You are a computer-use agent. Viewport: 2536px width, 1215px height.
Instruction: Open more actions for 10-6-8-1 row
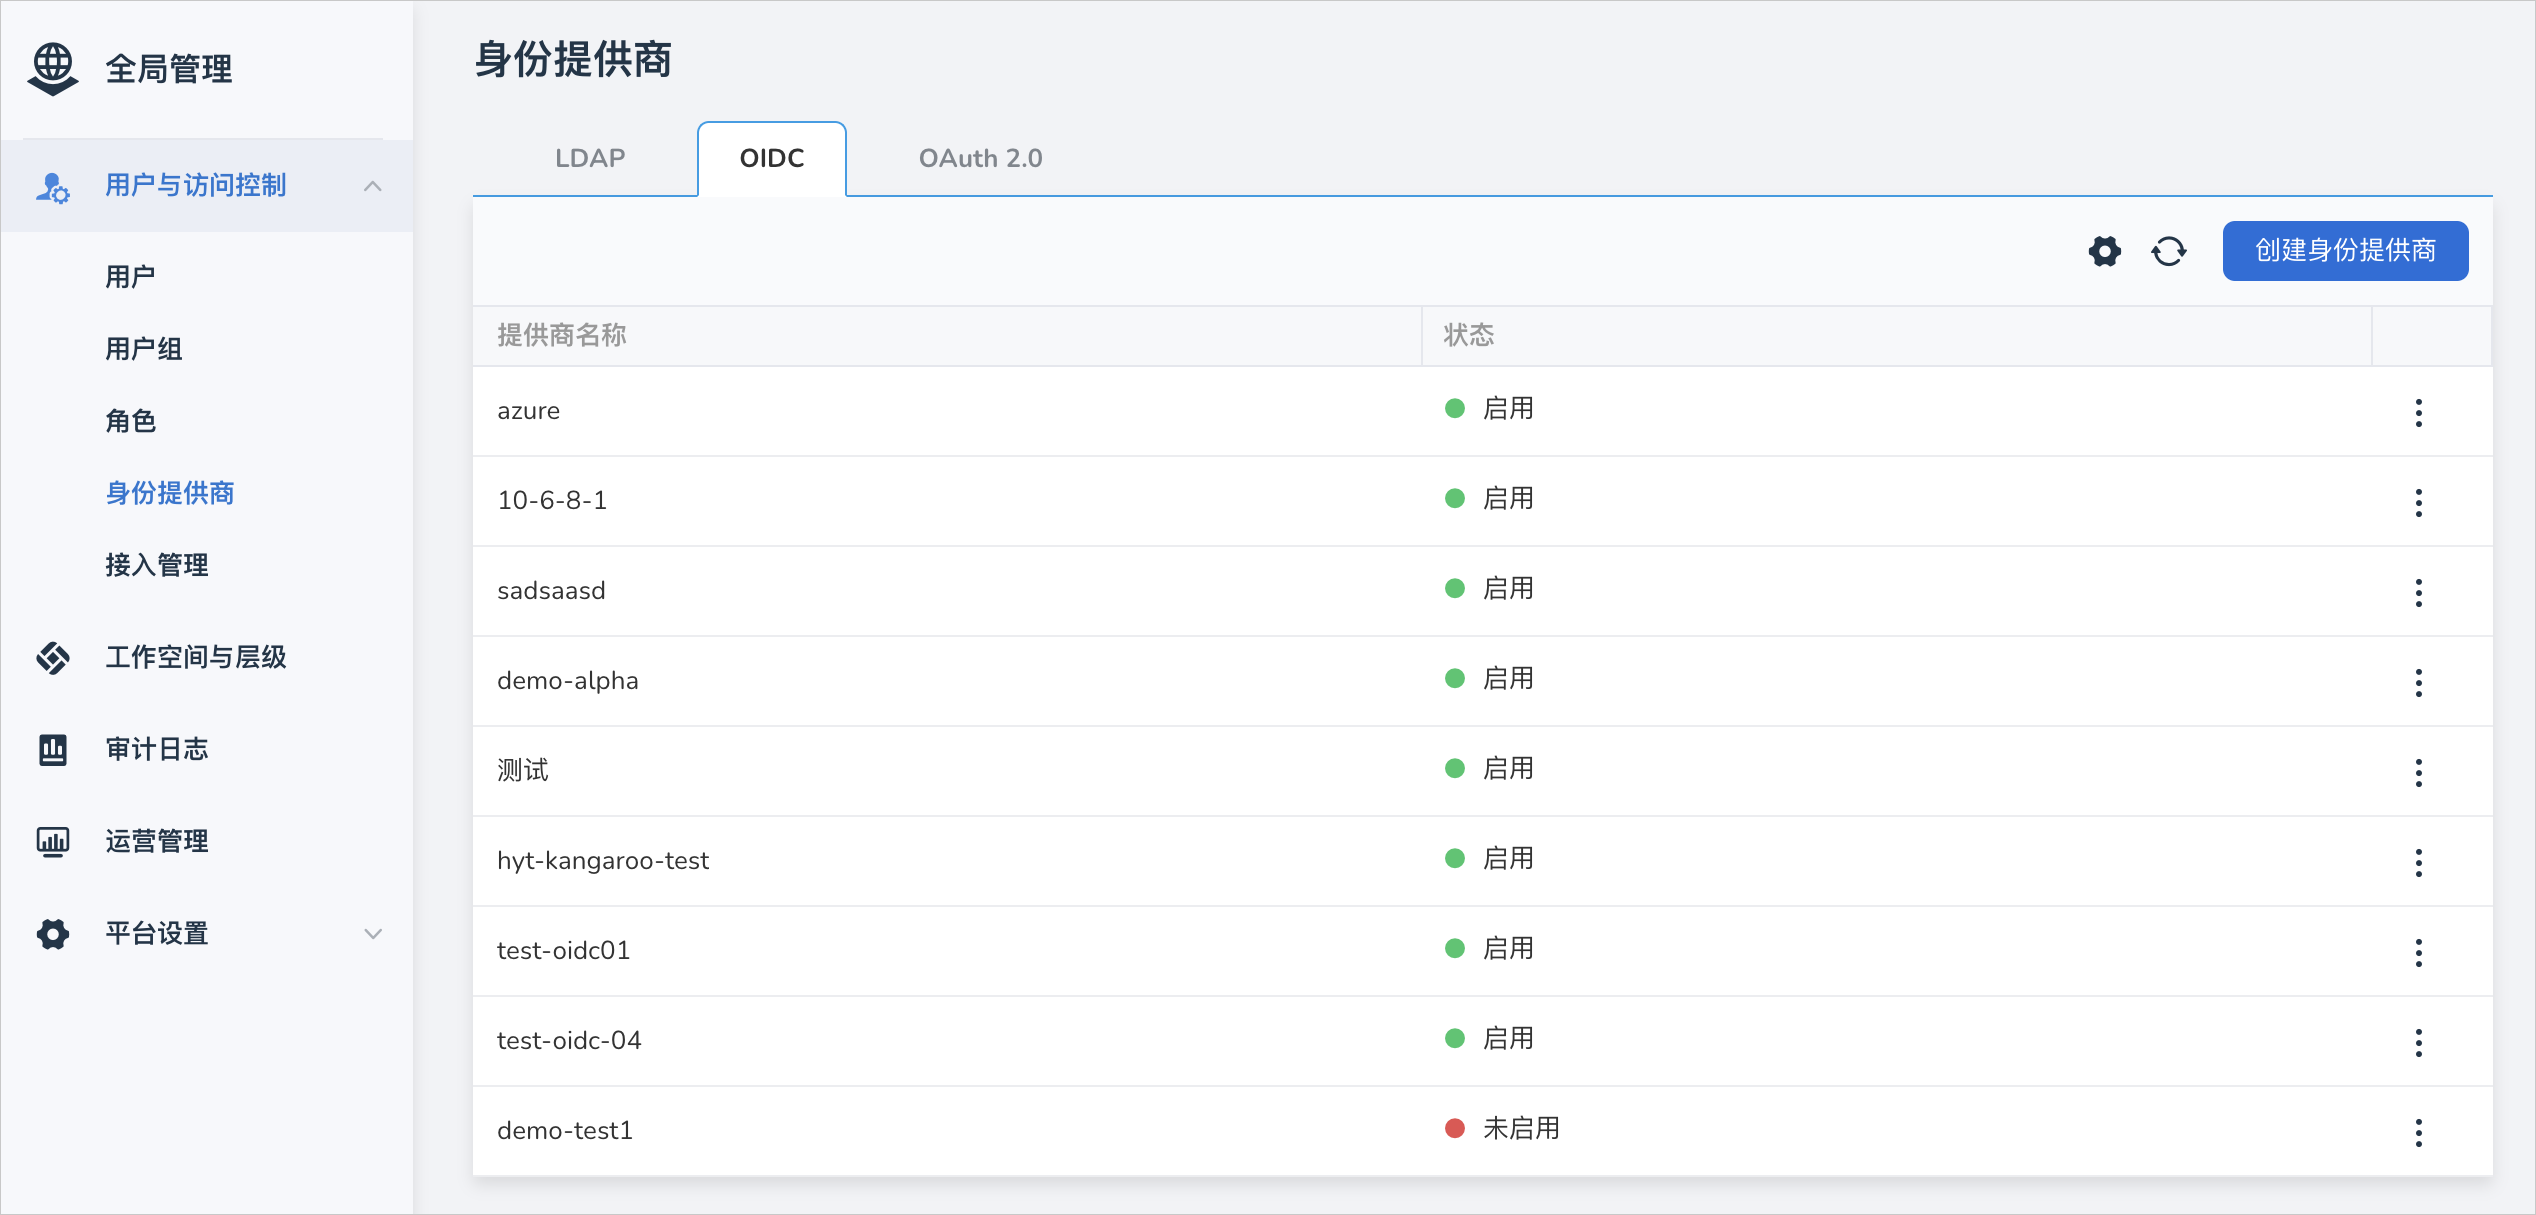pyautogui.click(x=2419, y=502)
